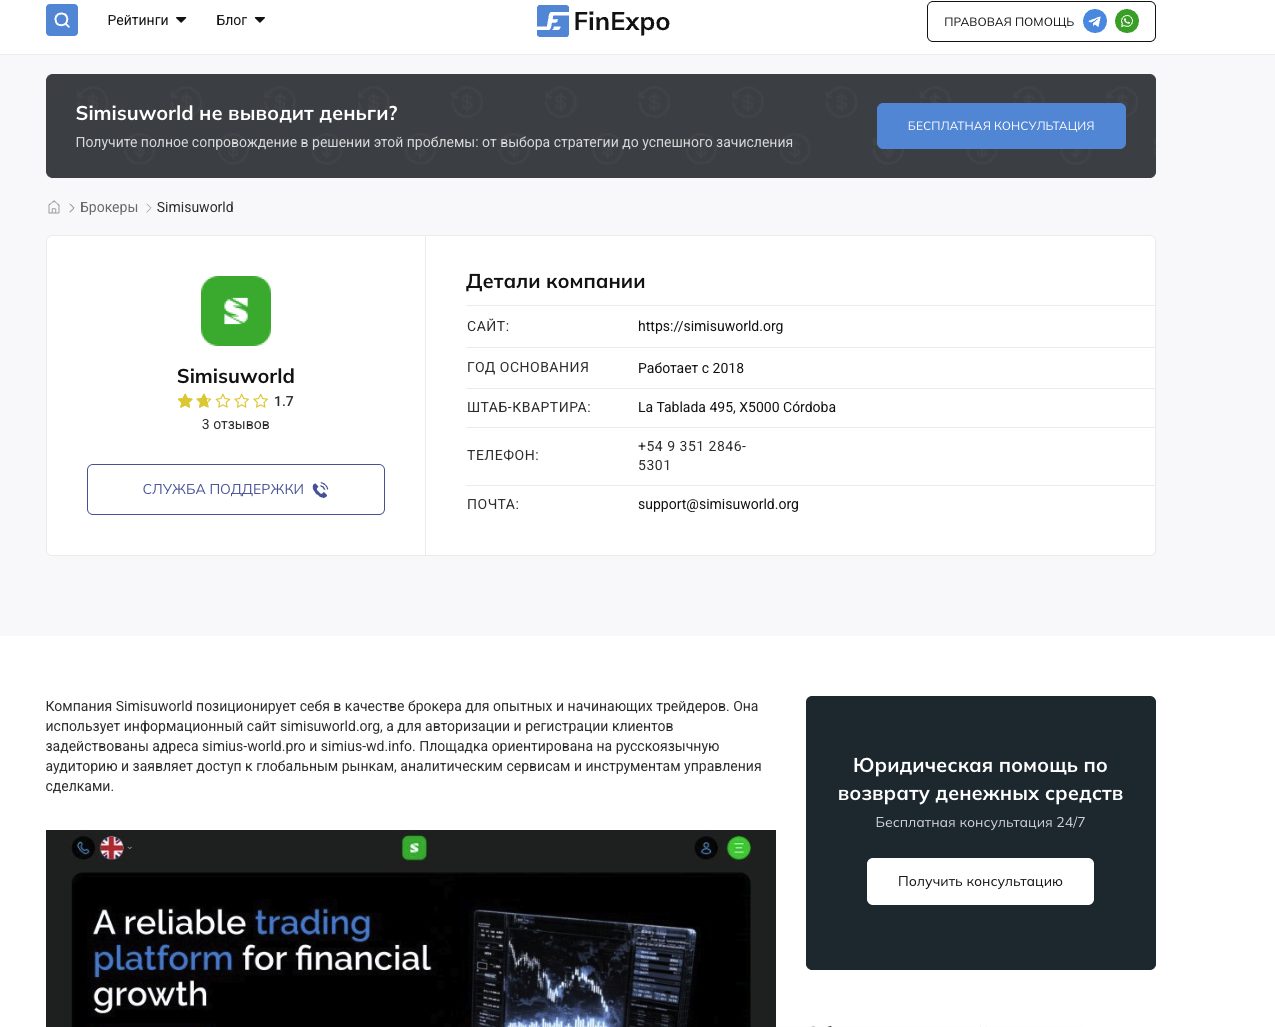Click the star rating under Simisuworld
The image size is (1275, 1027).
(x=223, y=401)
